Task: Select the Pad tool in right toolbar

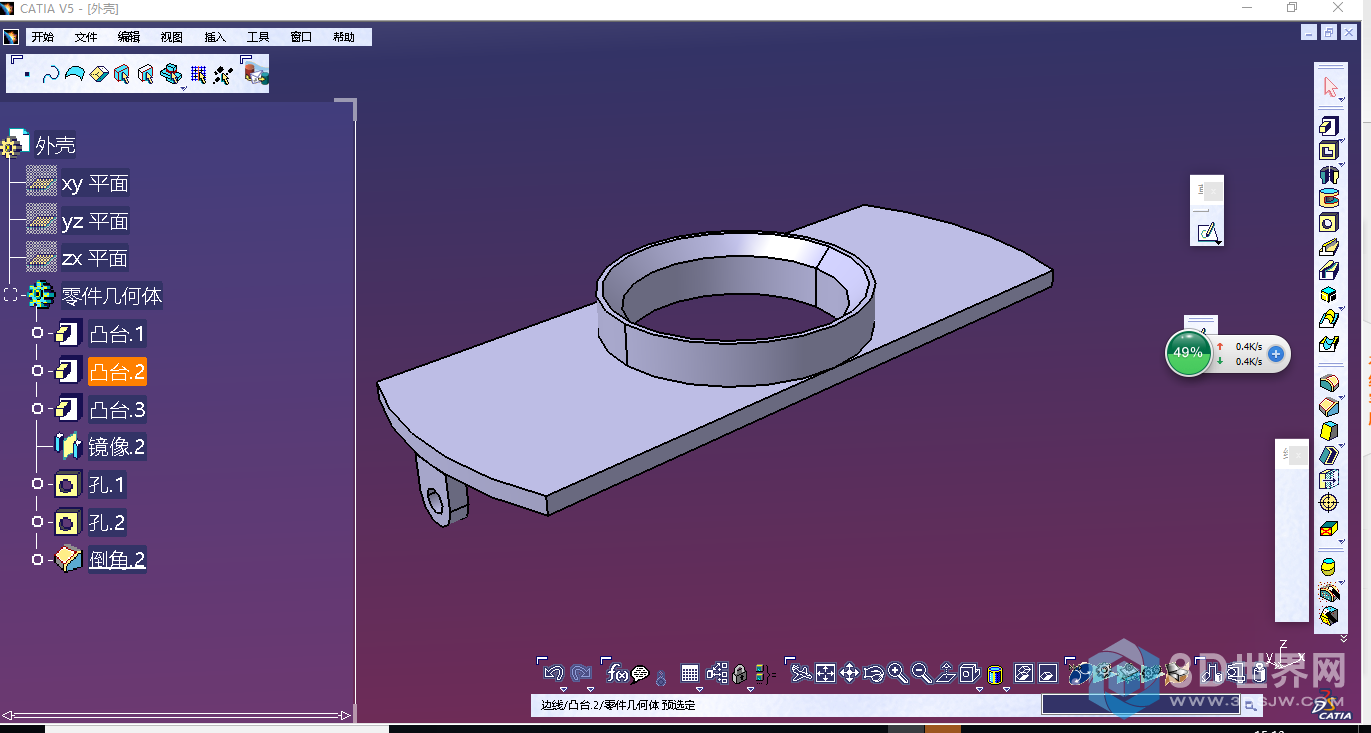Action: click(x=1328, y=126)
